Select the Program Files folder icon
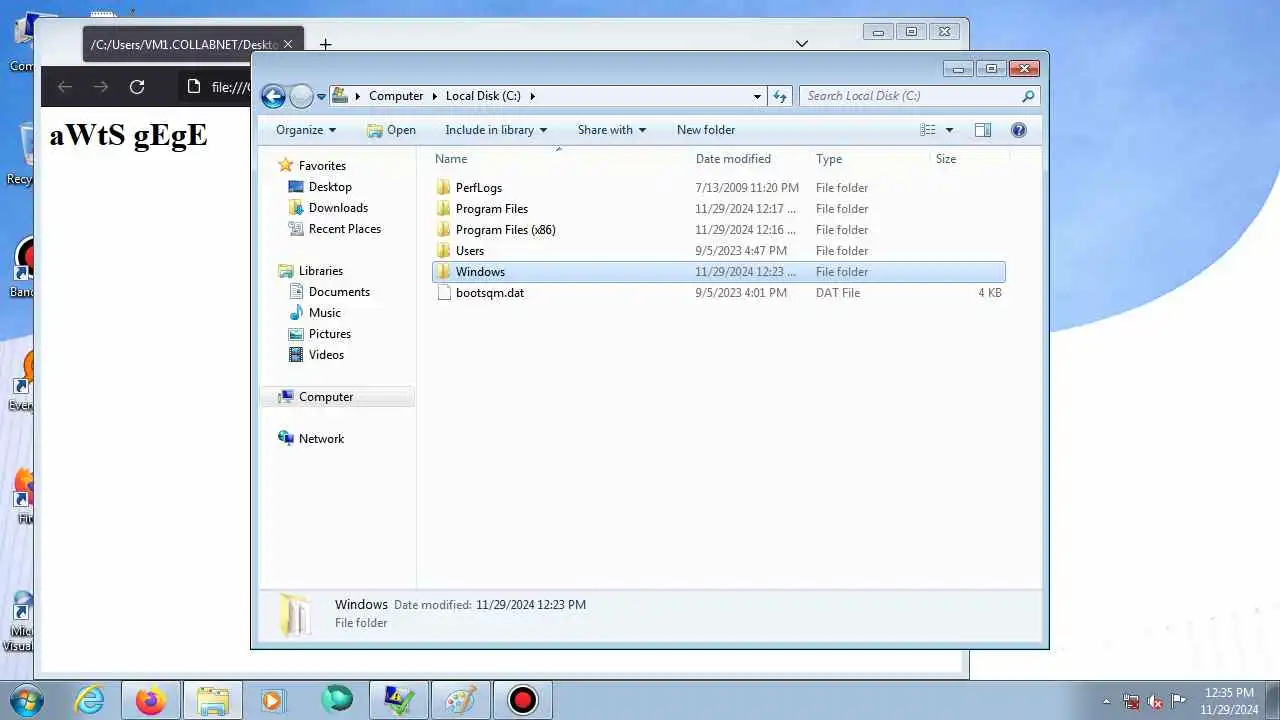Viewport: 1280px width, 720px height. point(444,209)
